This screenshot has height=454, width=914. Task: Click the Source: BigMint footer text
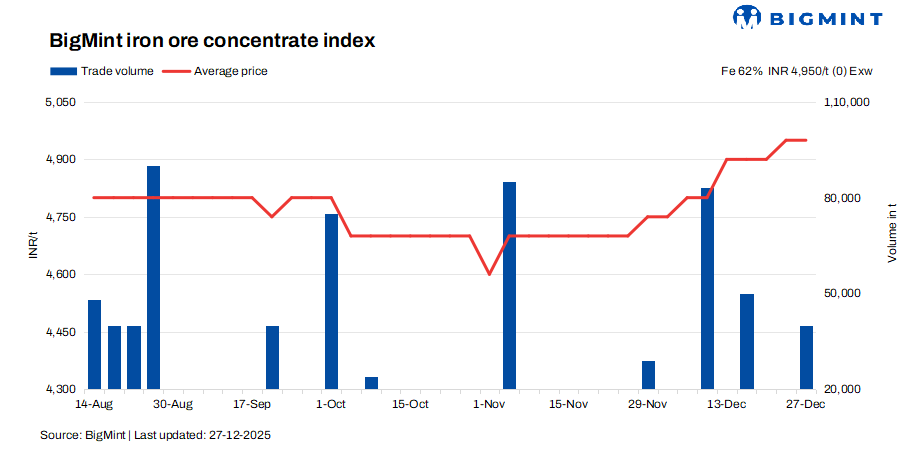coord(155,435)
